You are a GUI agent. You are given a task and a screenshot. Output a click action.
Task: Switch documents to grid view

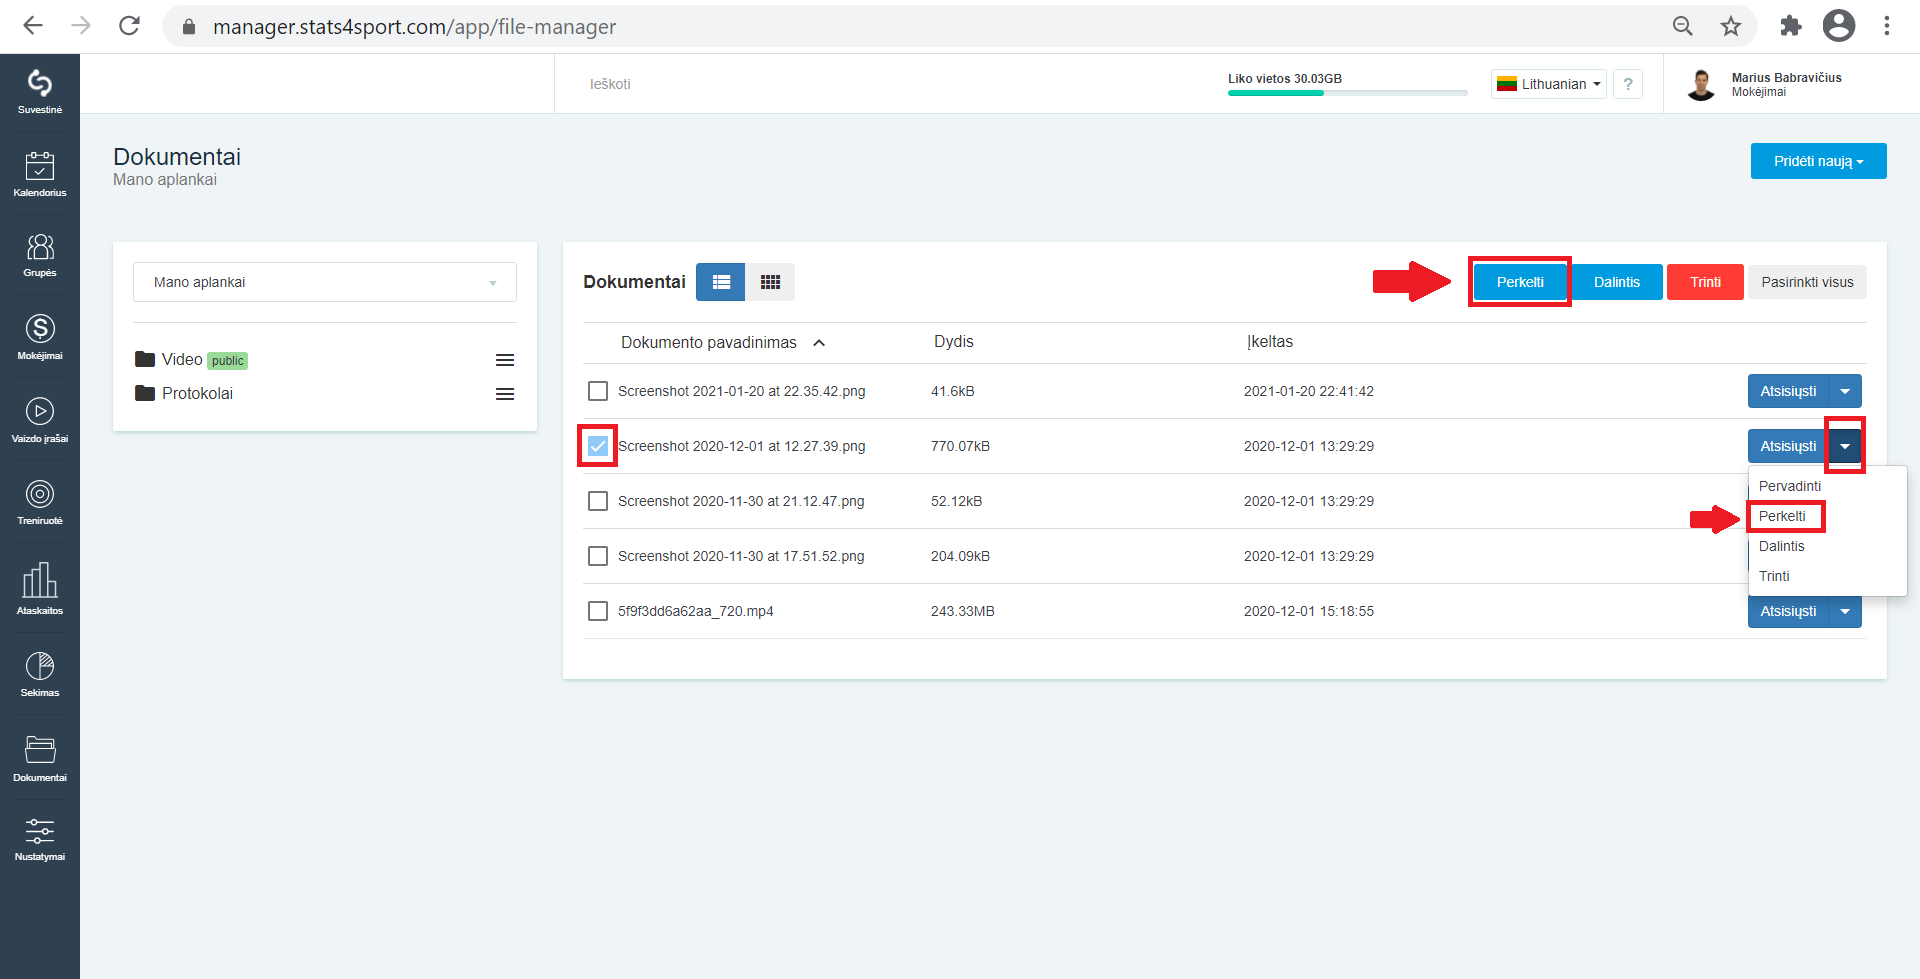click(x=770, y=282)
